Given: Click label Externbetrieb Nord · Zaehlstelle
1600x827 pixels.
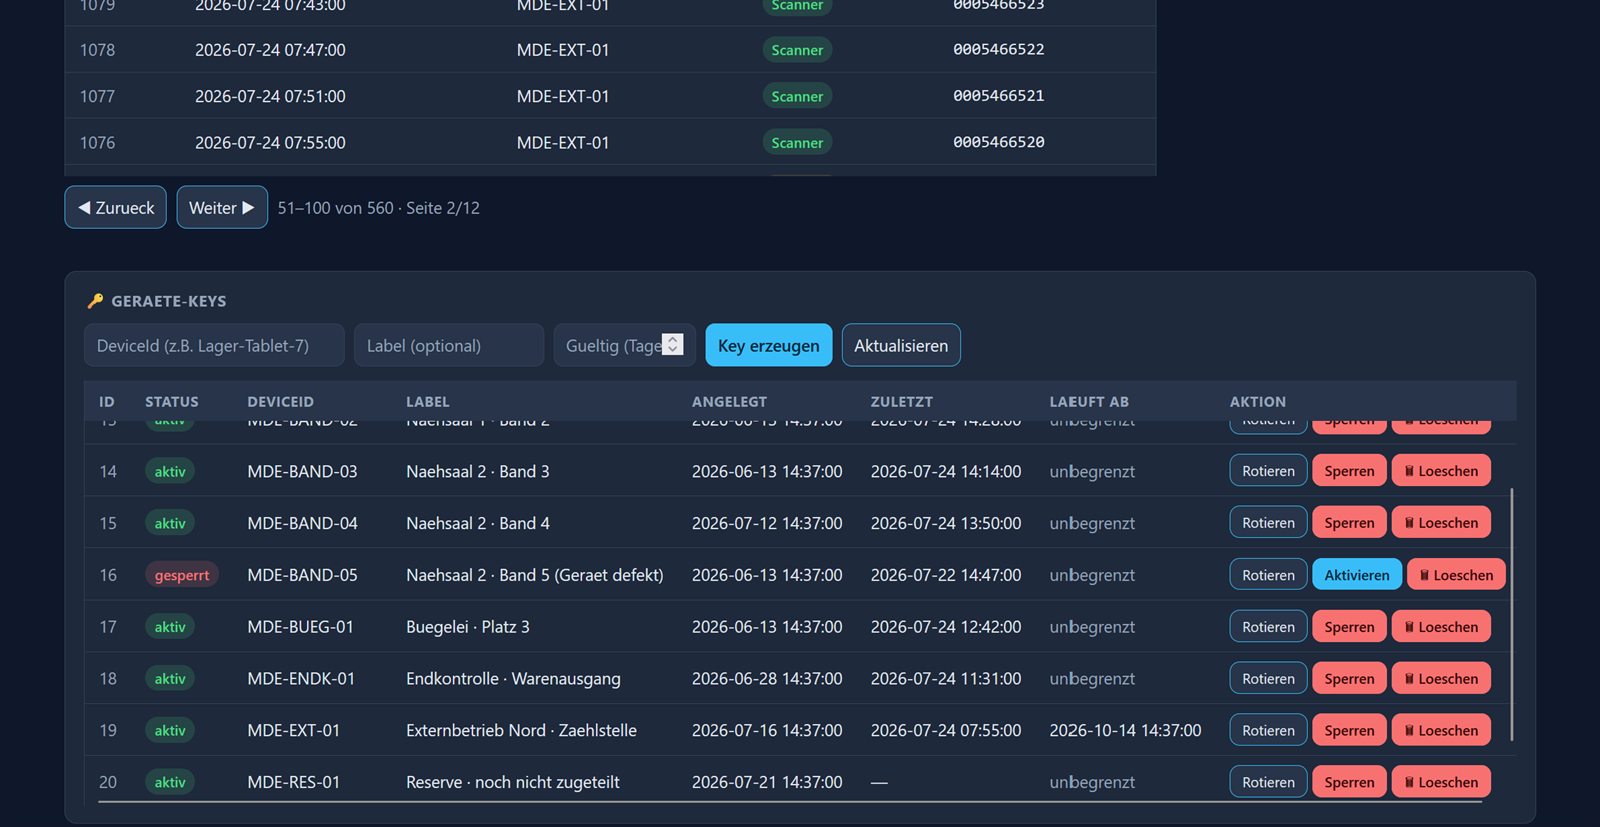Looking at the screenshot, I should [521, 731].
